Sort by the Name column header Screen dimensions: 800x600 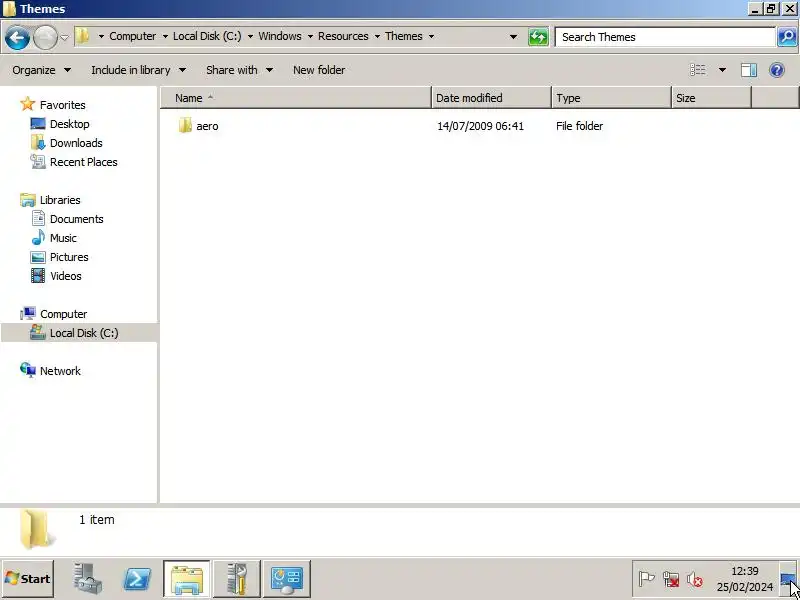296,98
